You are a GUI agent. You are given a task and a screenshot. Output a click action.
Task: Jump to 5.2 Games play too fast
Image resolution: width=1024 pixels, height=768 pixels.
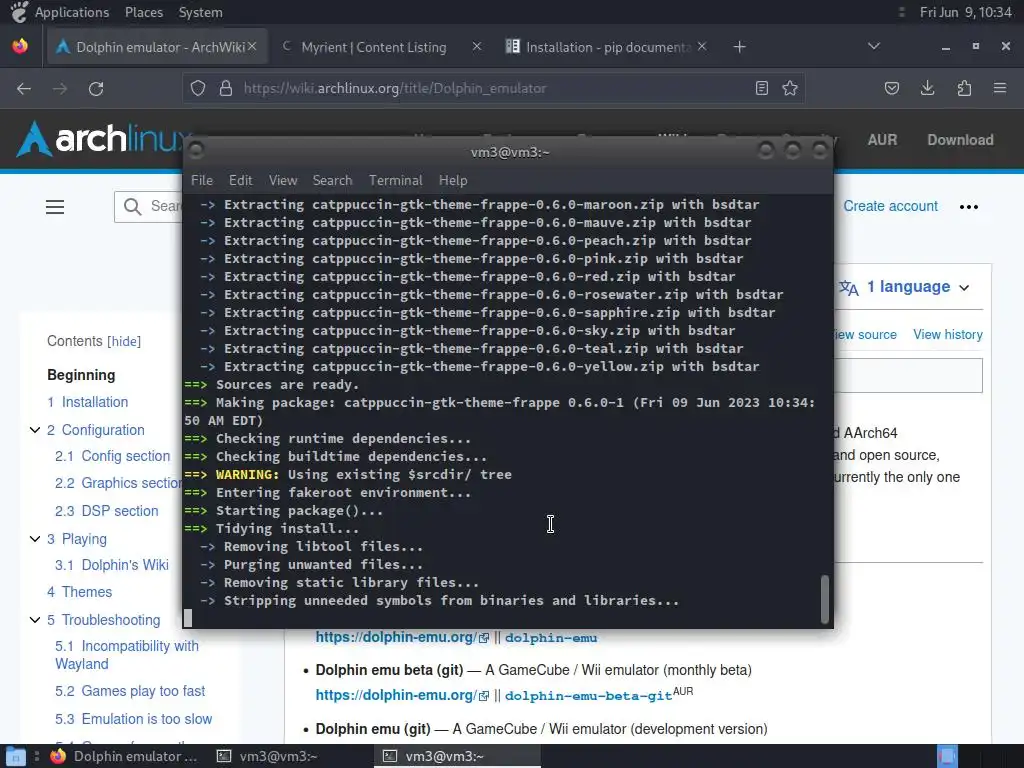point(130,691)
